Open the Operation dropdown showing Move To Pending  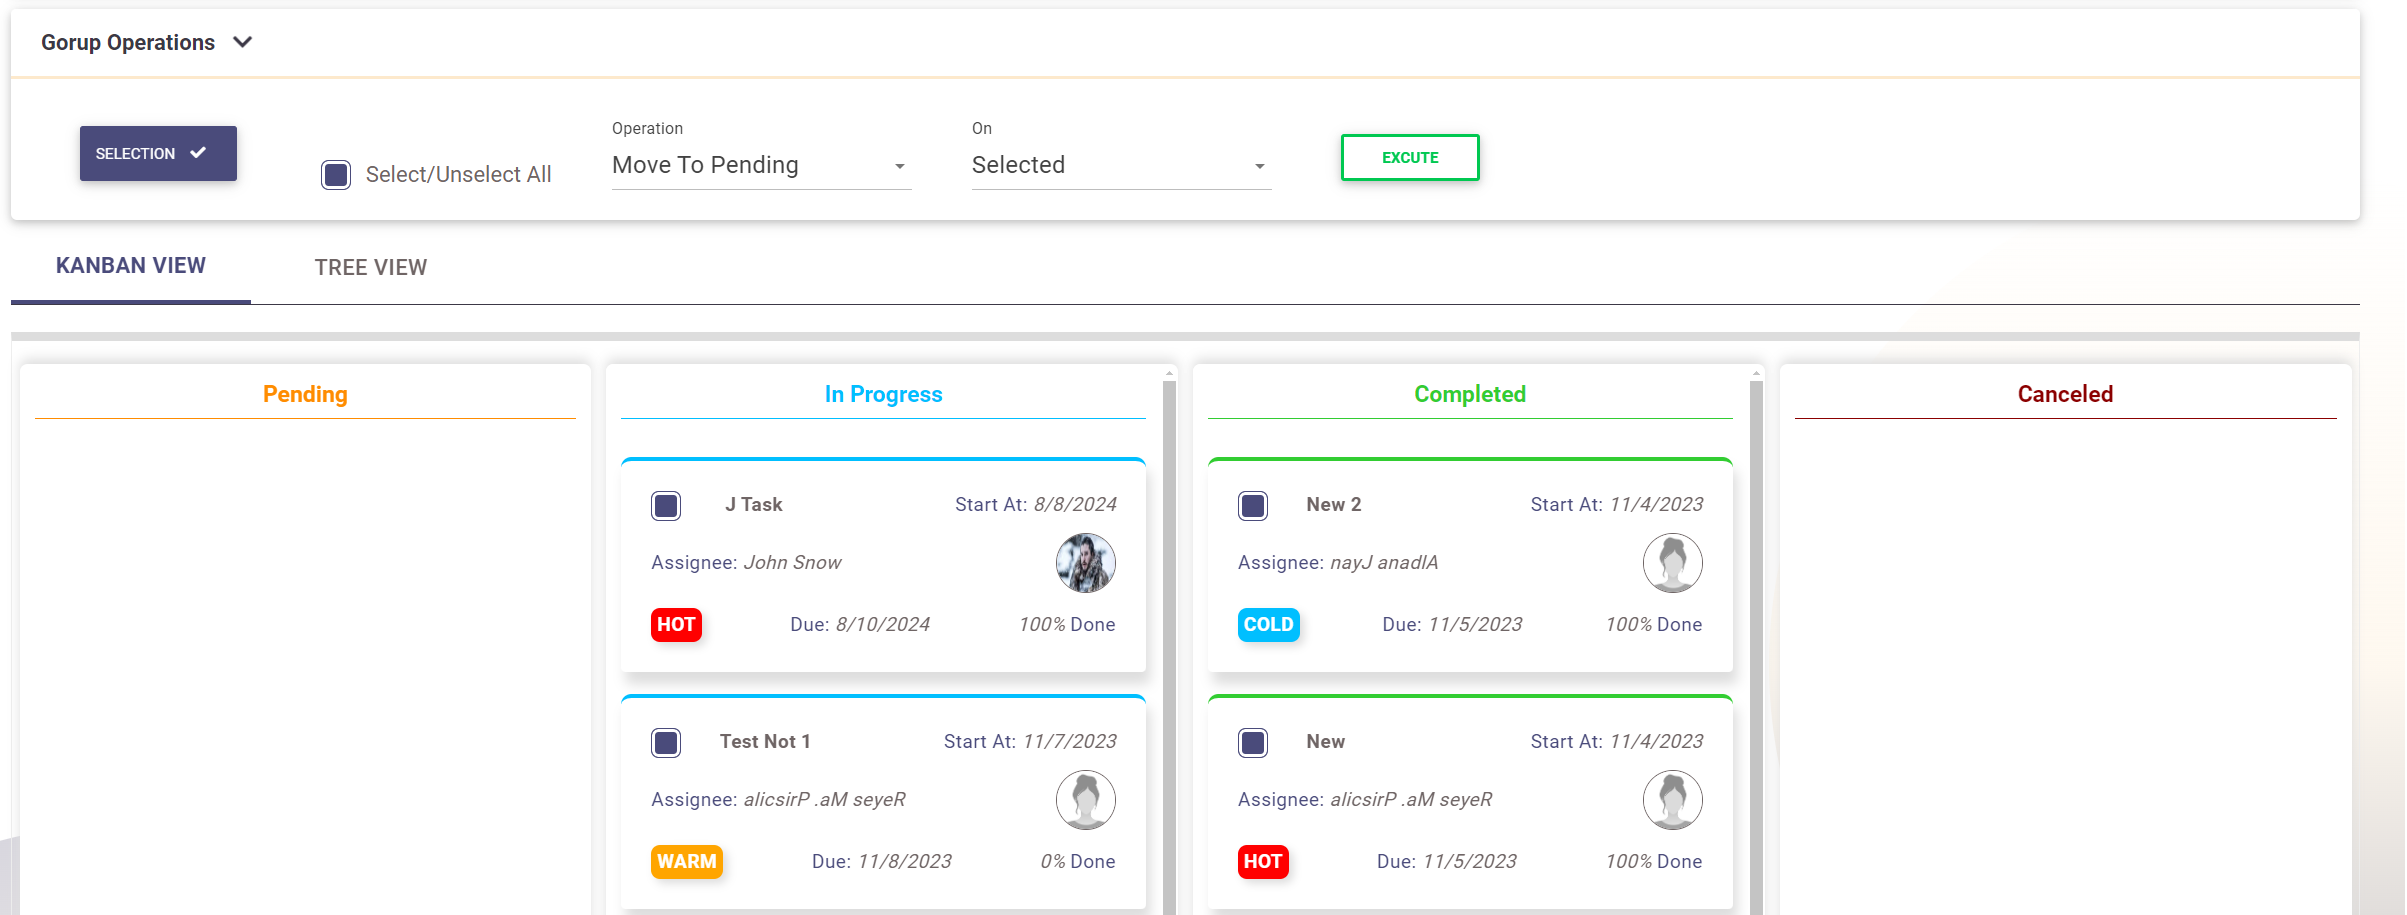point(760,166)
